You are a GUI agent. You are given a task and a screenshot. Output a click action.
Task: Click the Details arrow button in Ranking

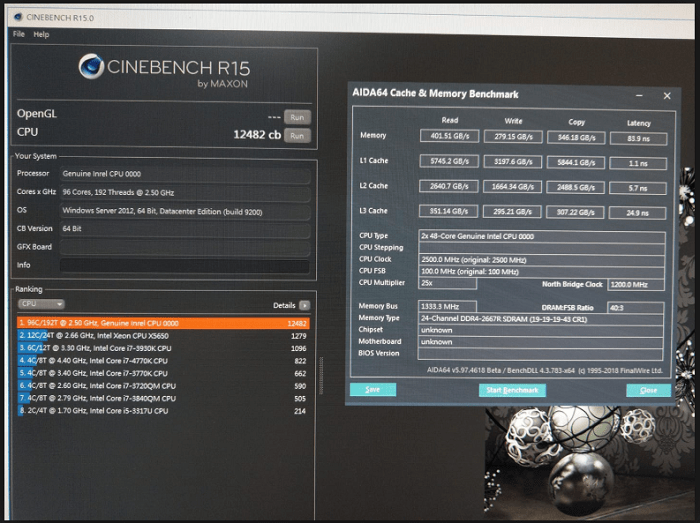(304, 305)
